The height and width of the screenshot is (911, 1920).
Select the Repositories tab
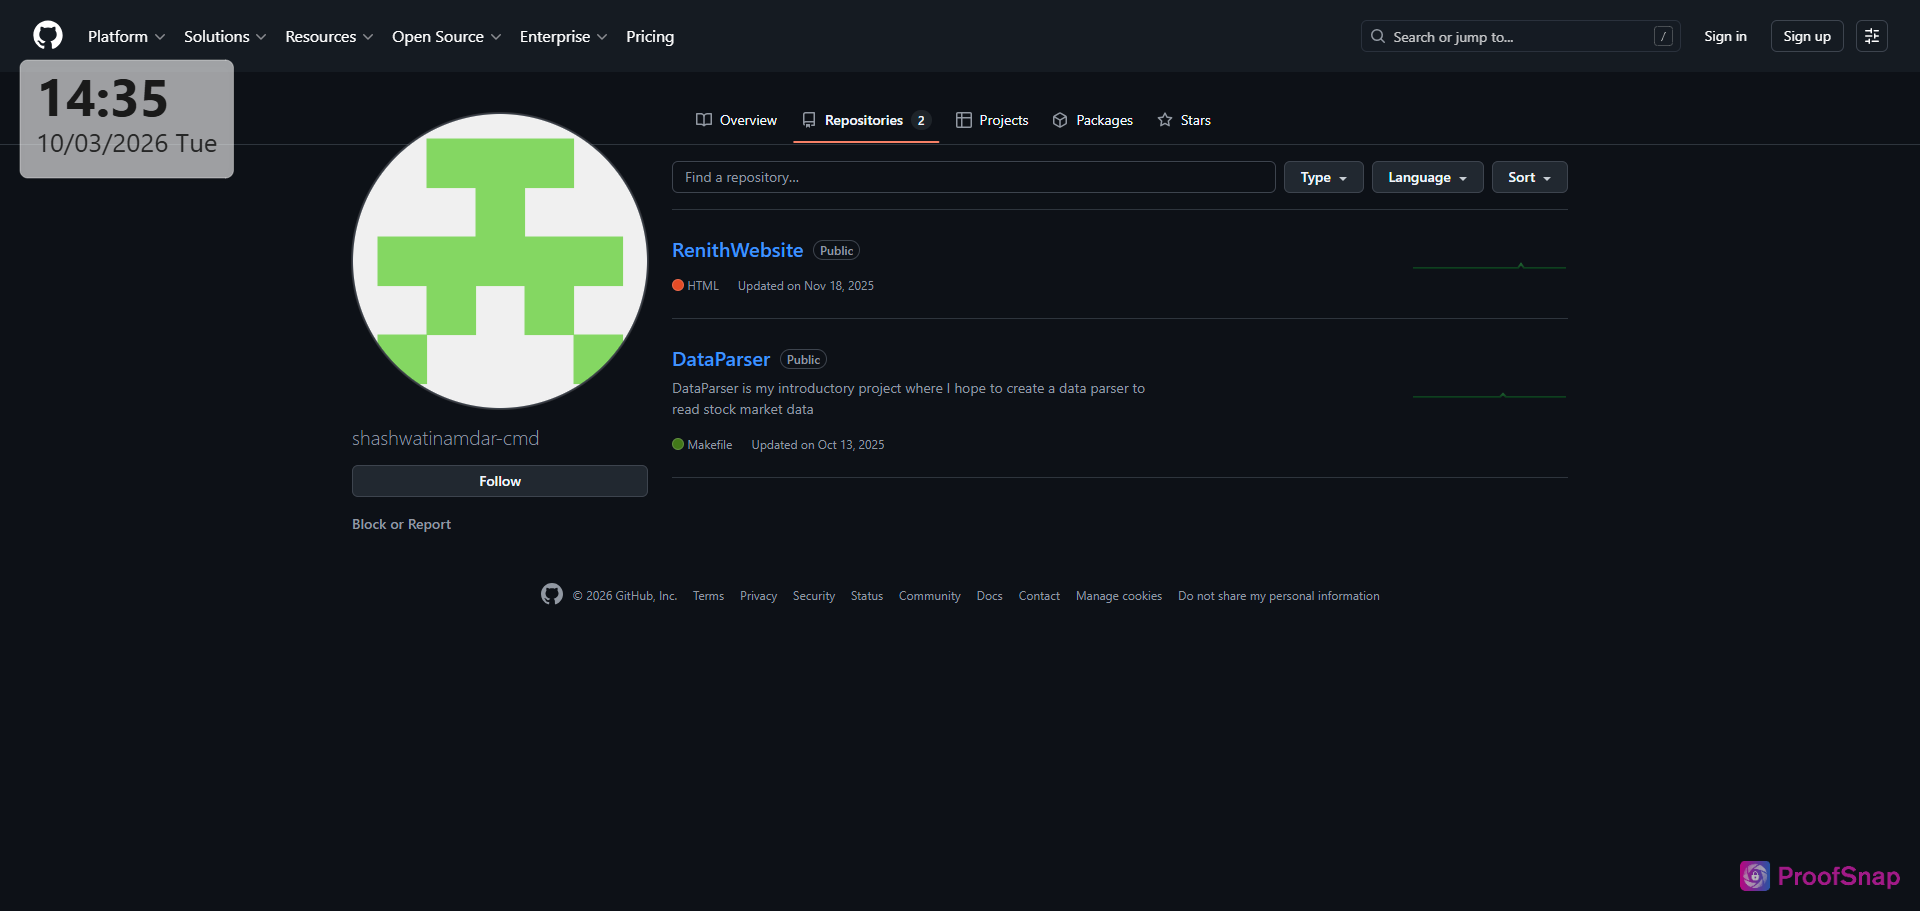tap(865, 120)
